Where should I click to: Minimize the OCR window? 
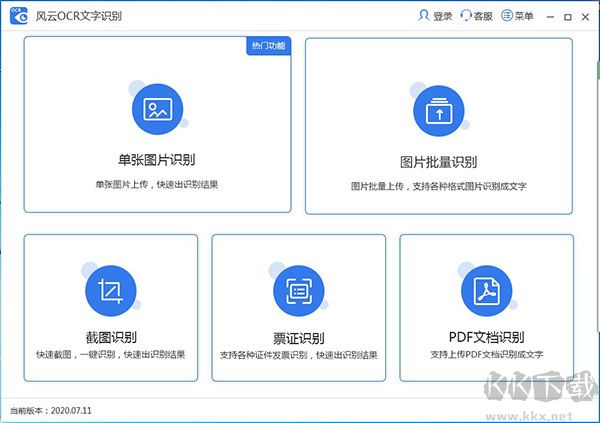(x=550, y=17)
